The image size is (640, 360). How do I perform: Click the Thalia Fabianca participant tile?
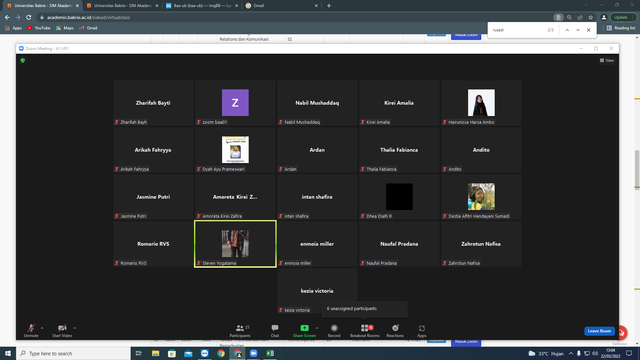[x=399, y=150]
